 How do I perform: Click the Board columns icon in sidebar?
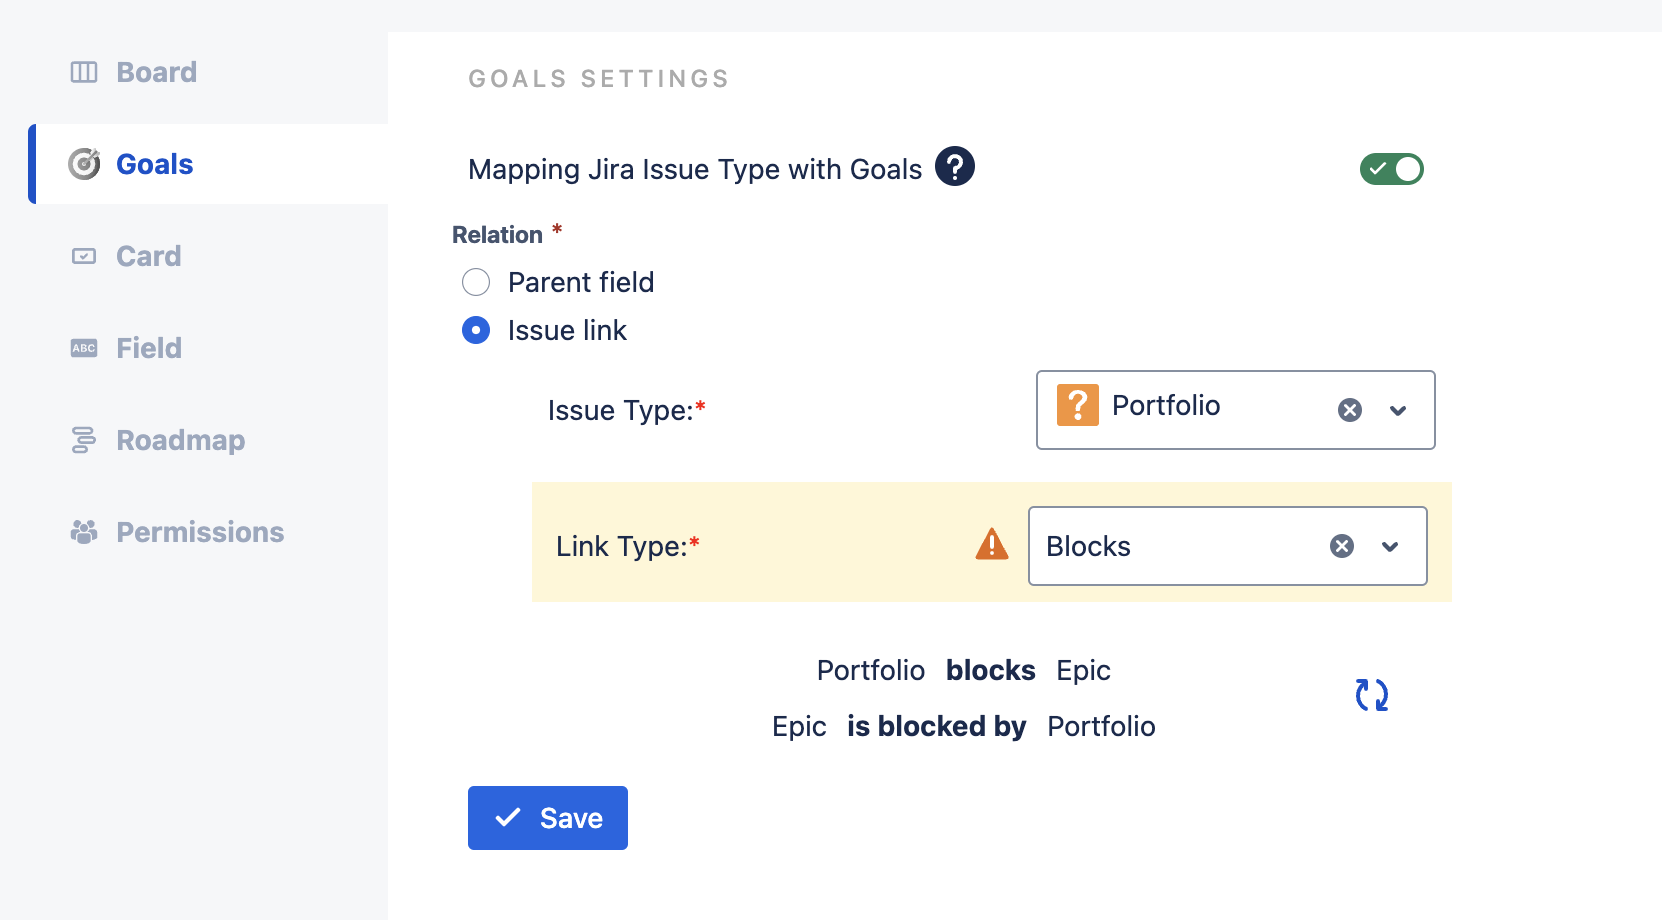coord(84,72)
